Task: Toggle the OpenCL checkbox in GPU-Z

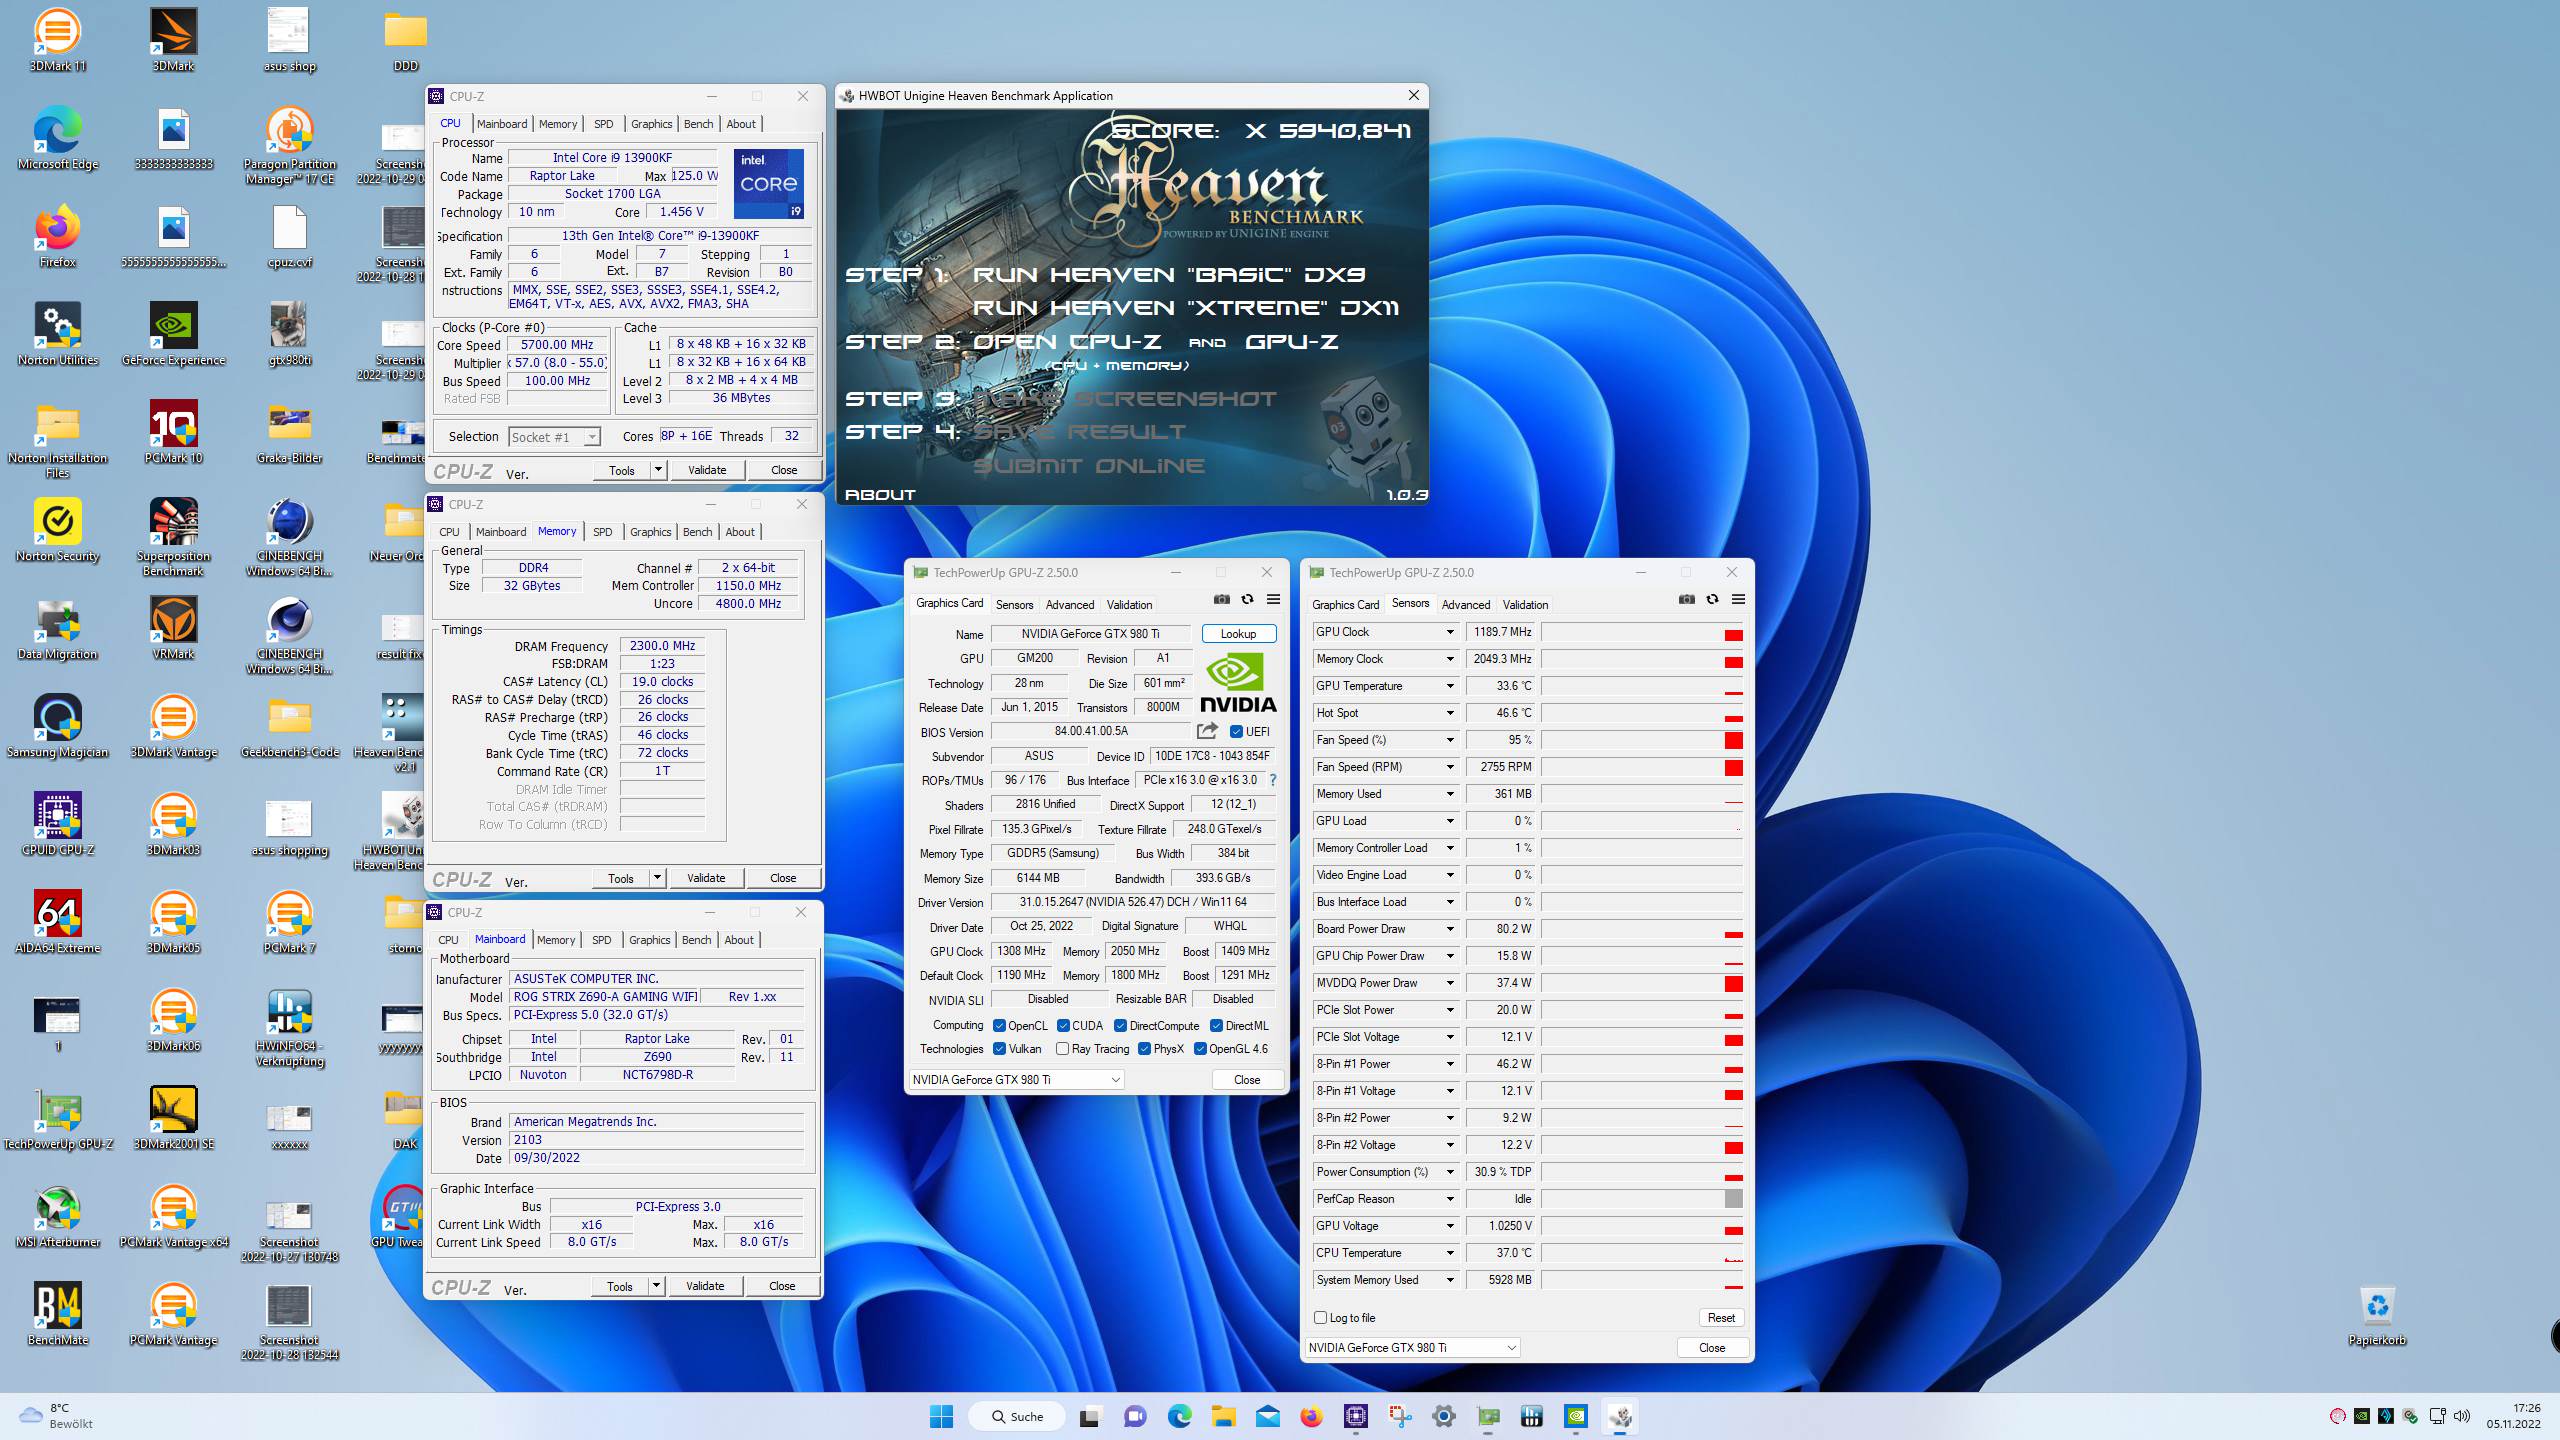Action: (x=999, y=1025)
